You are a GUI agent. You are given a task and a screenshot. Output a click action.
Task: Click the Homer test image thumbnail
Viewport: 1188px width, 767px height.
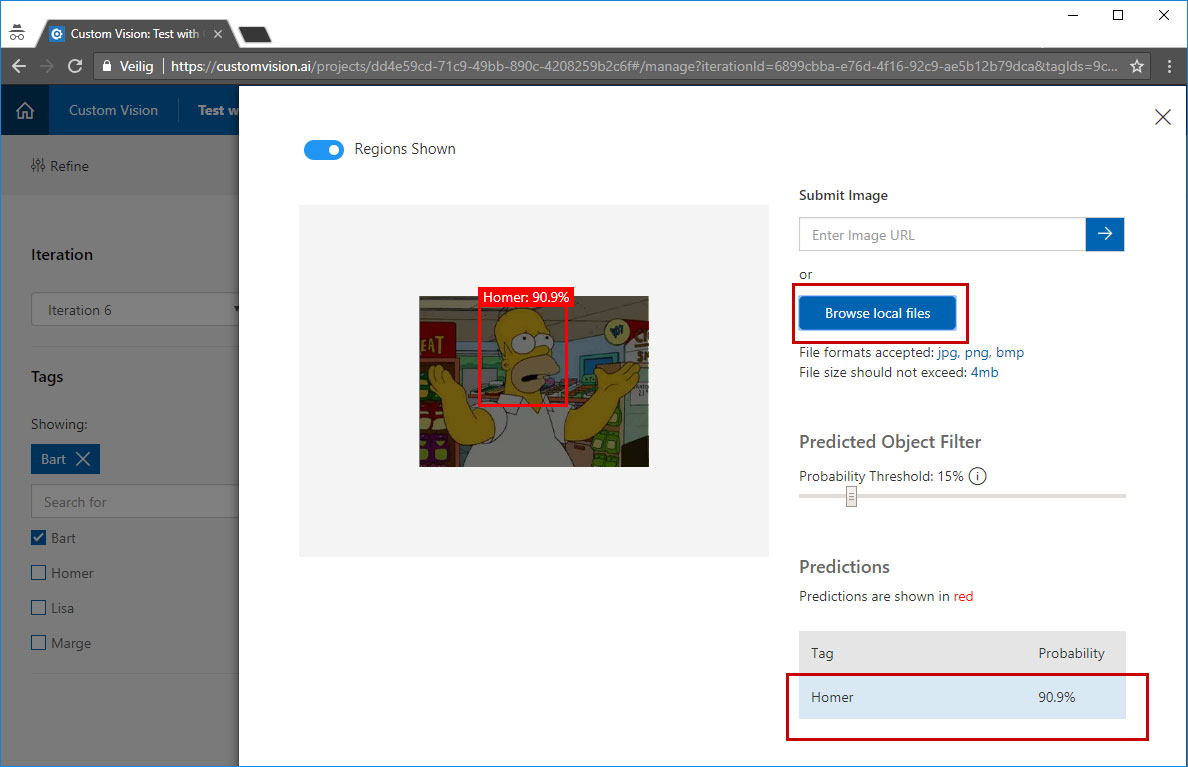(x=534, y=381)
